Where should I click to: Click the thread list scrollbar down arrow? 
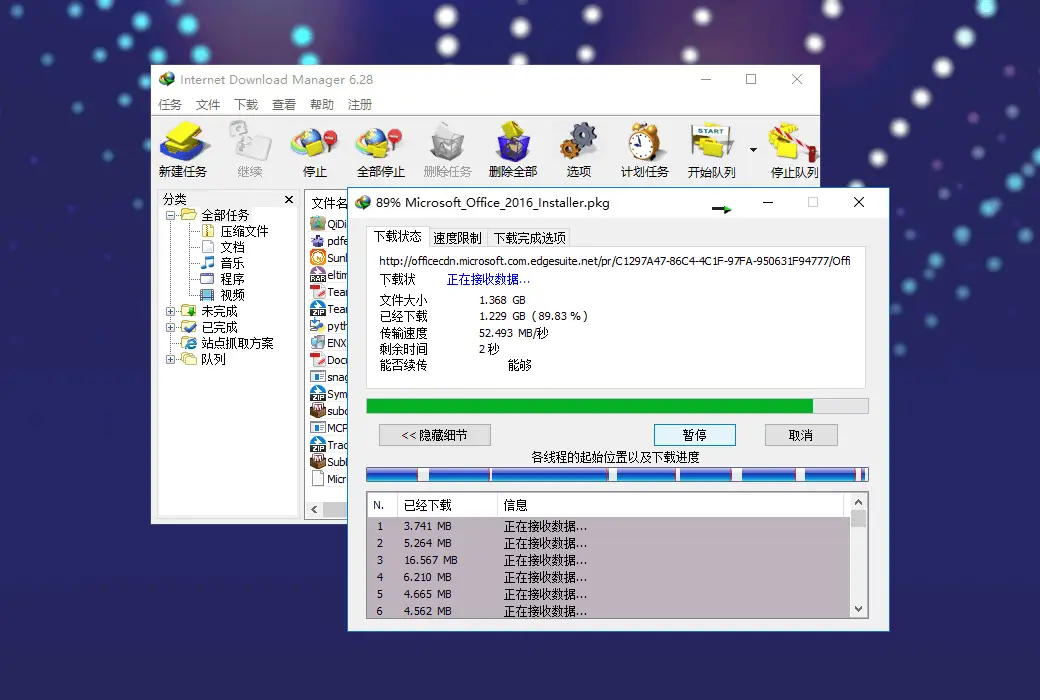(858, 607)
